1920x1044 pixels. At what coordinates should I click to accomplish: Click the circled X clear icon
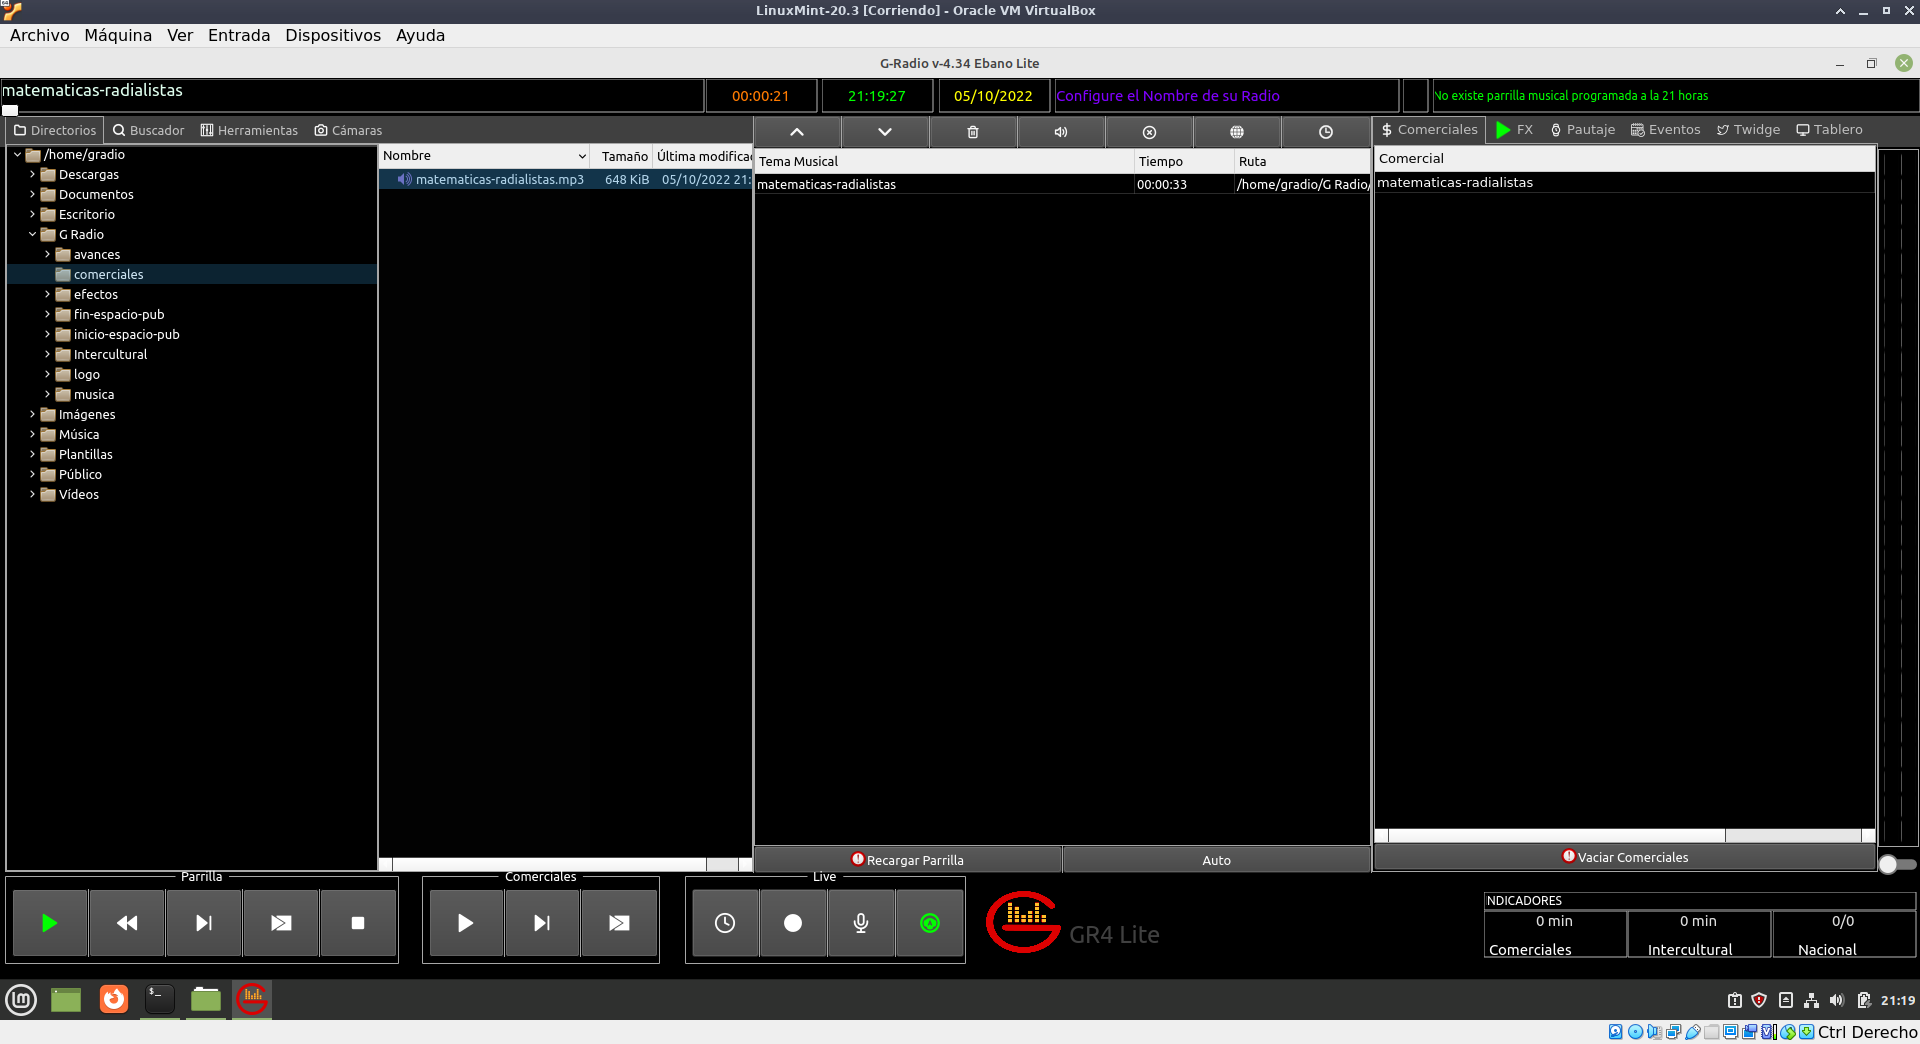(x=1149, y=132)
